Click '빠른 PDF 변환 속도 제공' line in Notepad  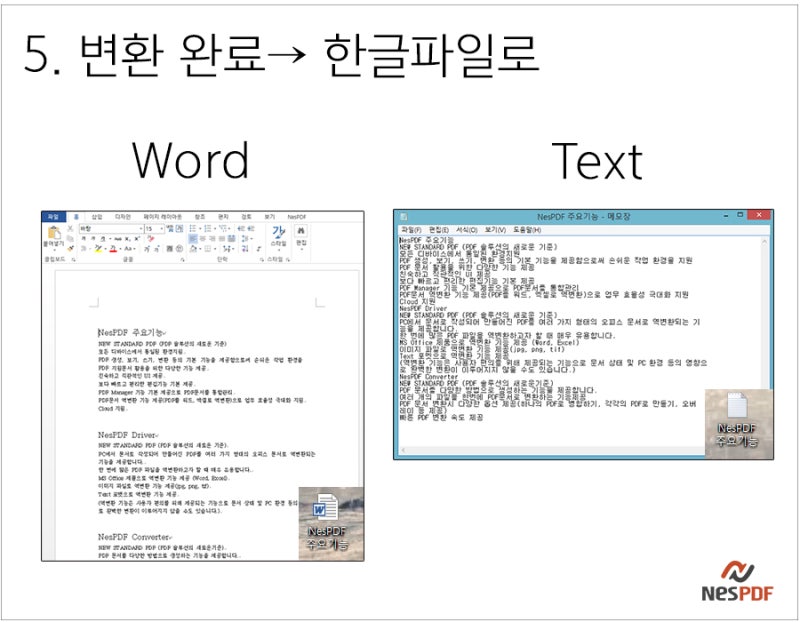(441, 417)
